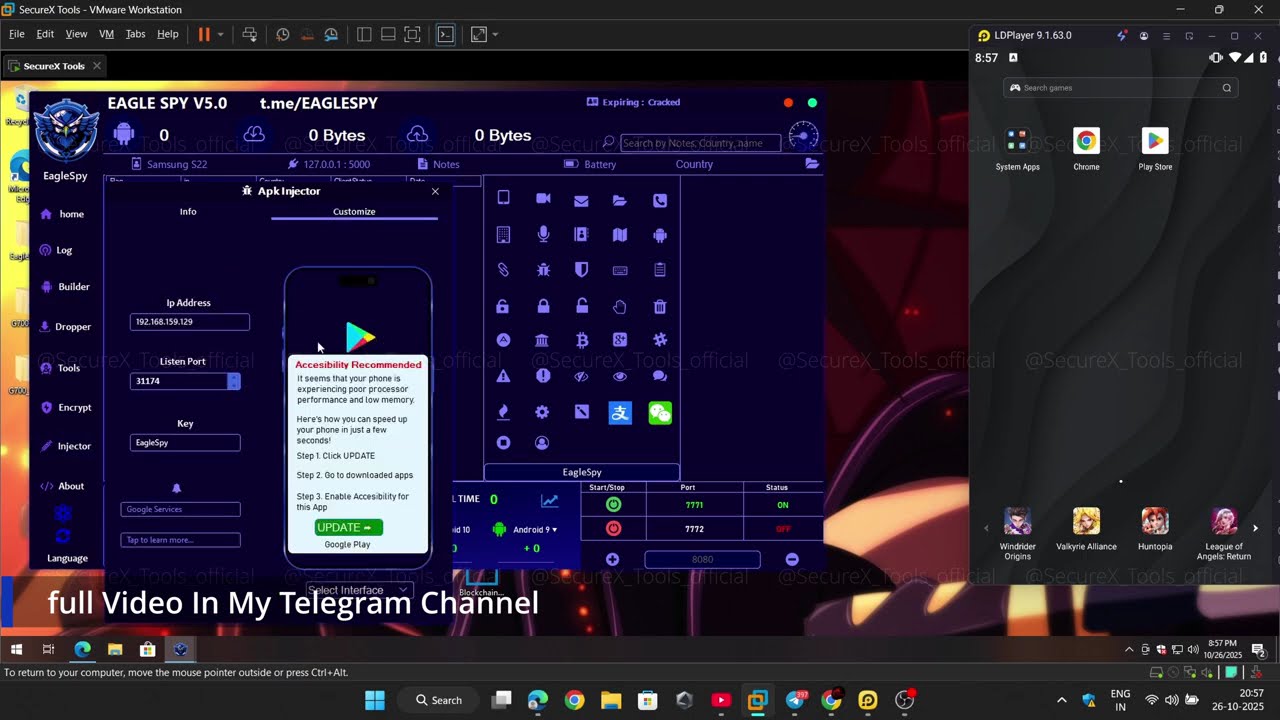The width and height of the screenshot is (1280, 720).
Task: Switch to the Info tab in Apk Injector
Action: pyautogui.click(x=188, y=212)
